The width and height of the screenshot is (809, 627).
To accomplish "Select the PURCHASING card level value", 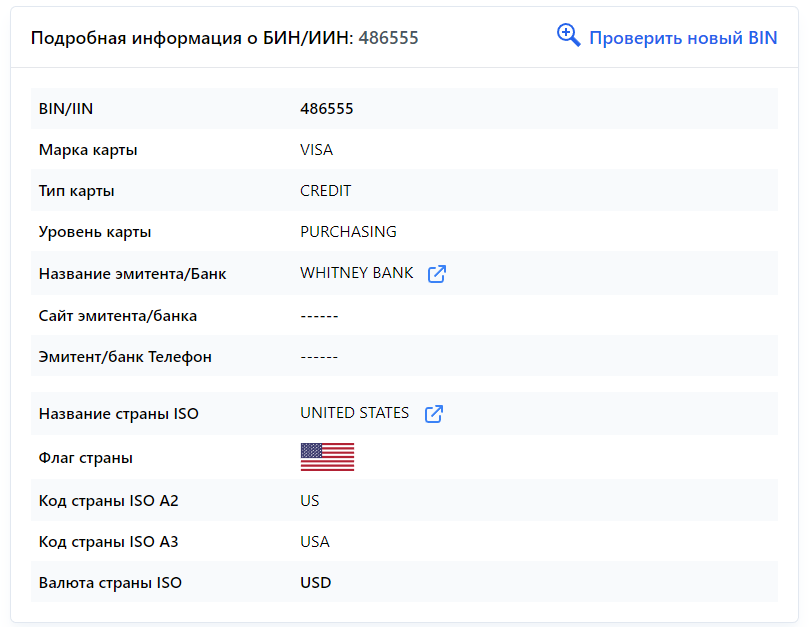I will pos(348,232).
